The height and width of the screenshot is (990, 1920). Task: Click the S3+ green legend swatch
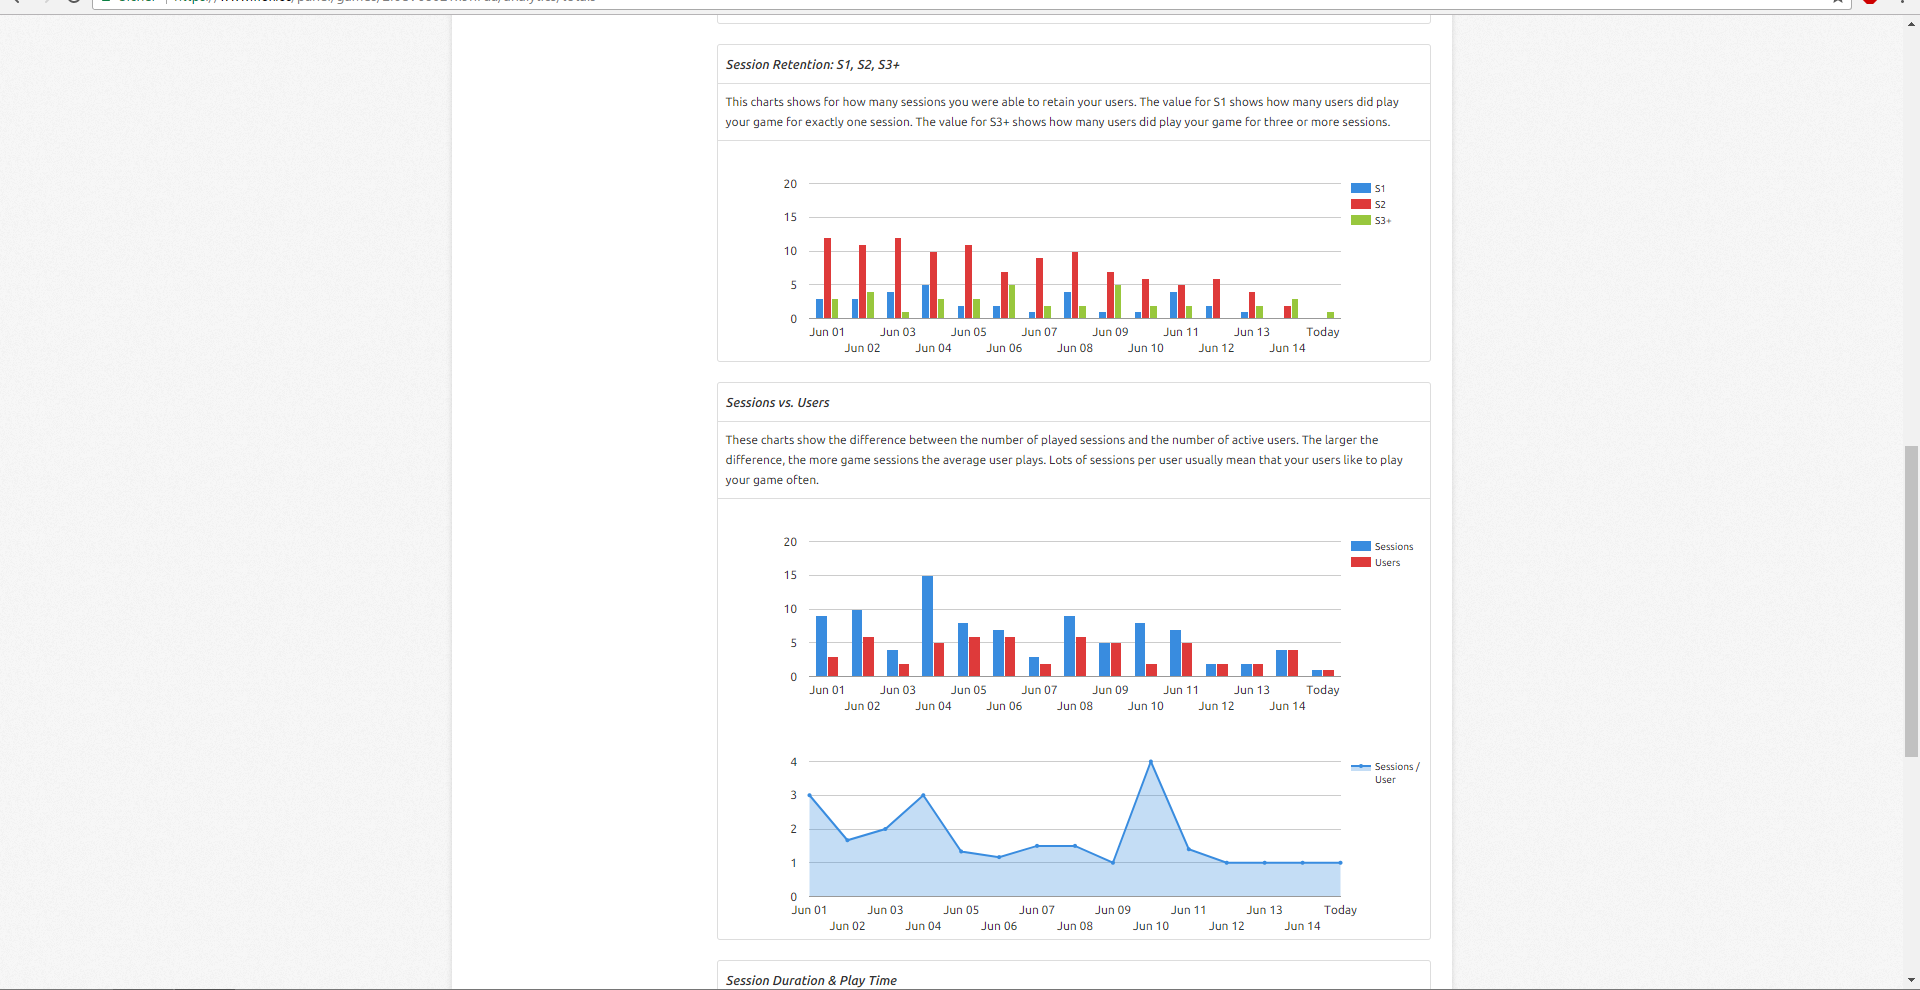click(1360, 220)
